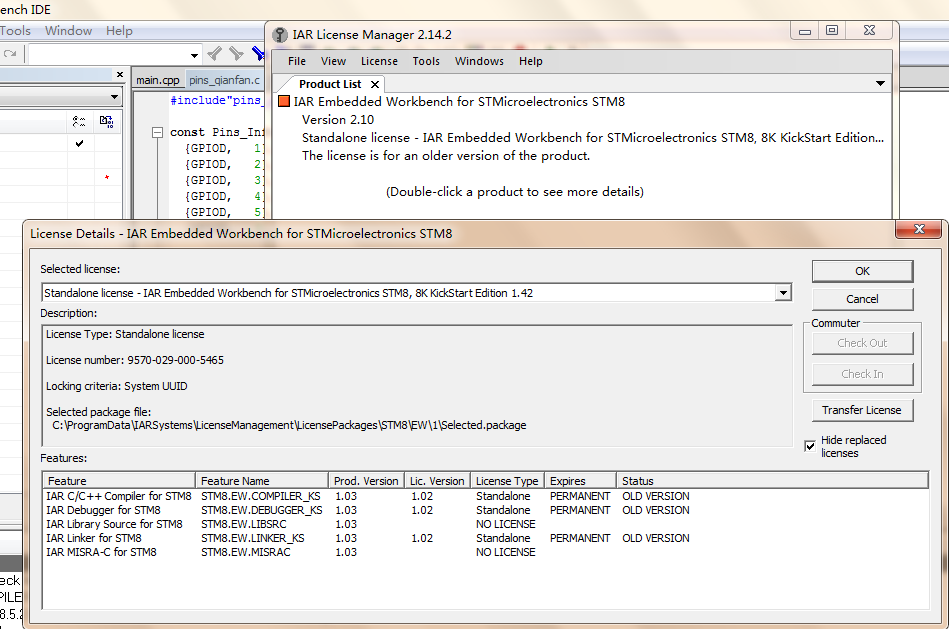Image resolution: width=949 pixels, height=629 pixels.
Task: Click the redo arrow icon in IDE toolbar
Action: [x=10, y=54]
